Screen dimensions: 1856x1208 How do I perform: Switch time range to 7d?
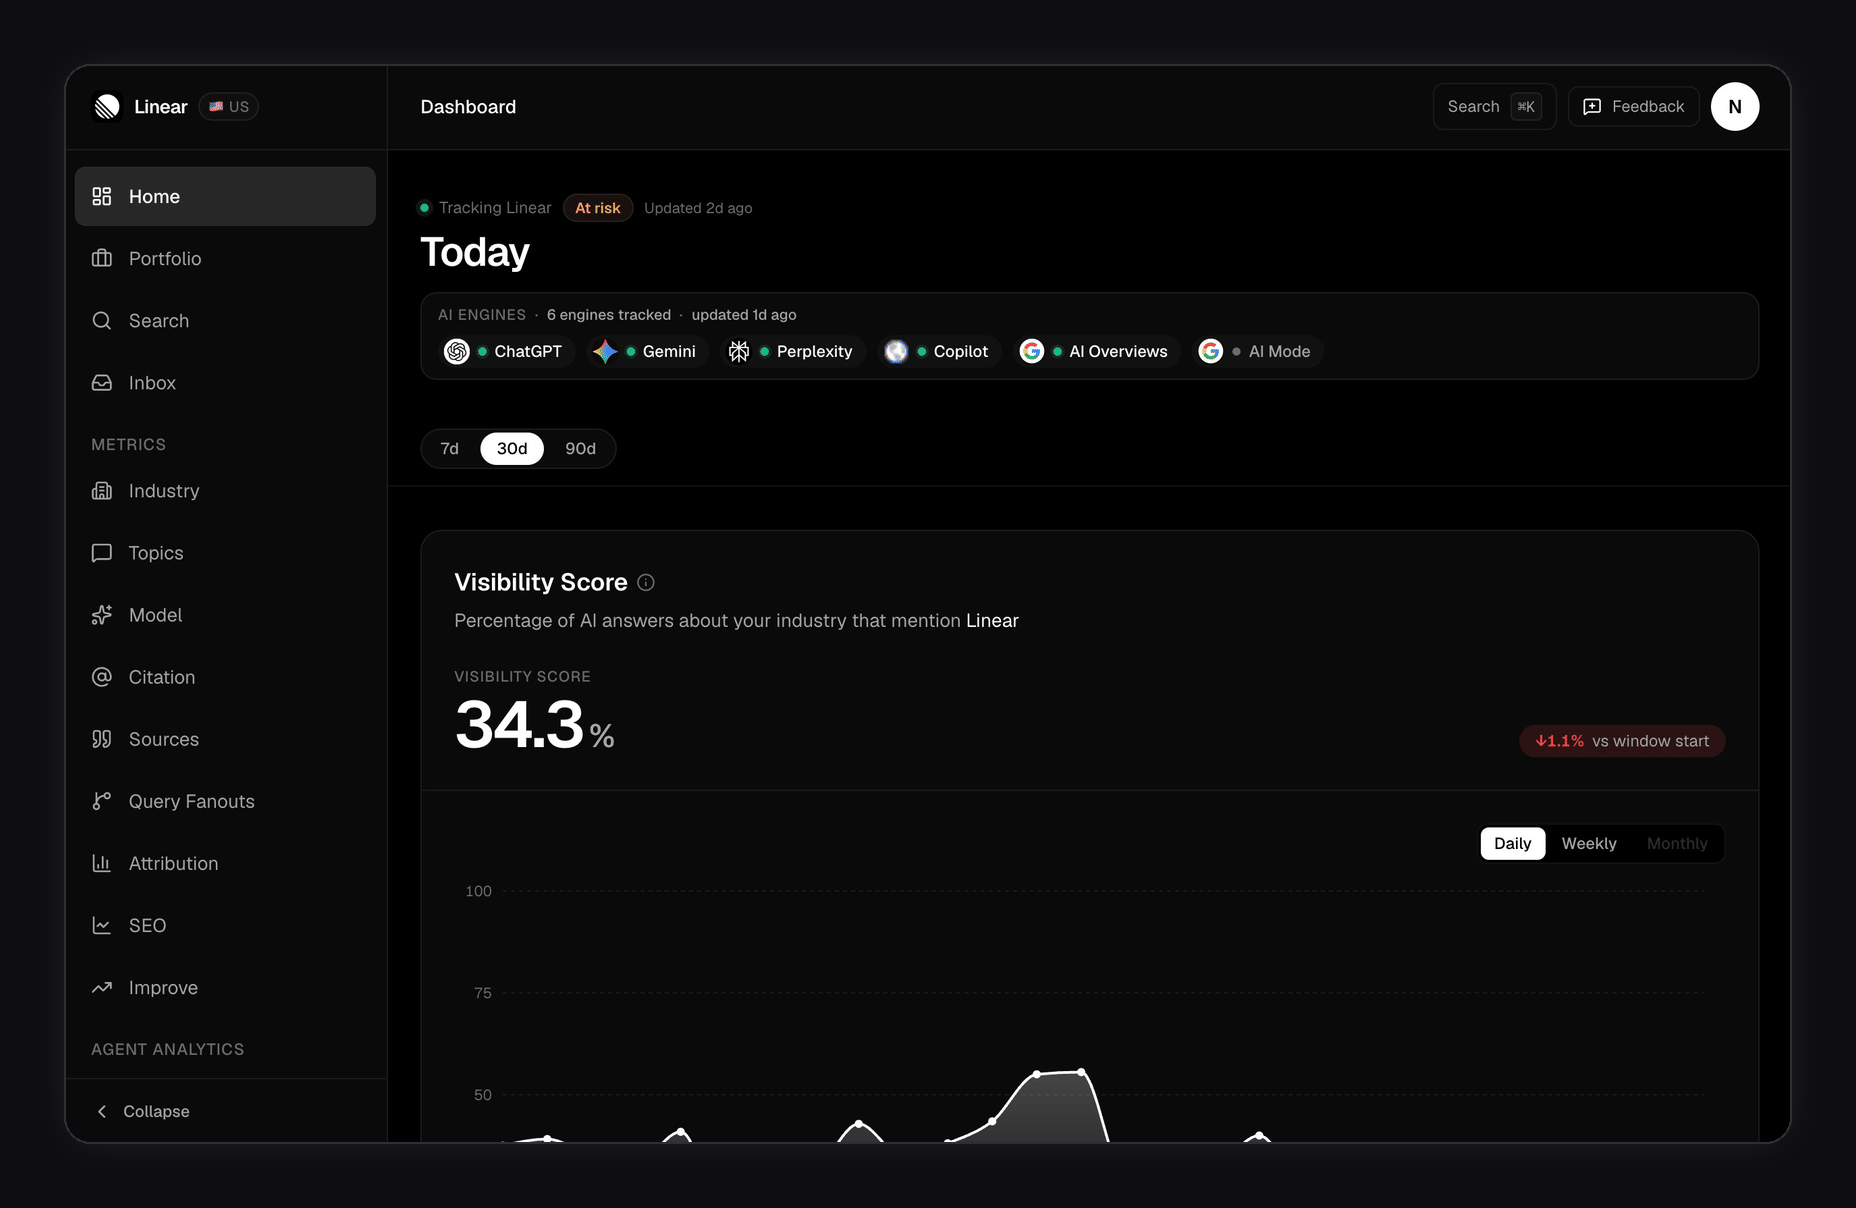point(450,448)
